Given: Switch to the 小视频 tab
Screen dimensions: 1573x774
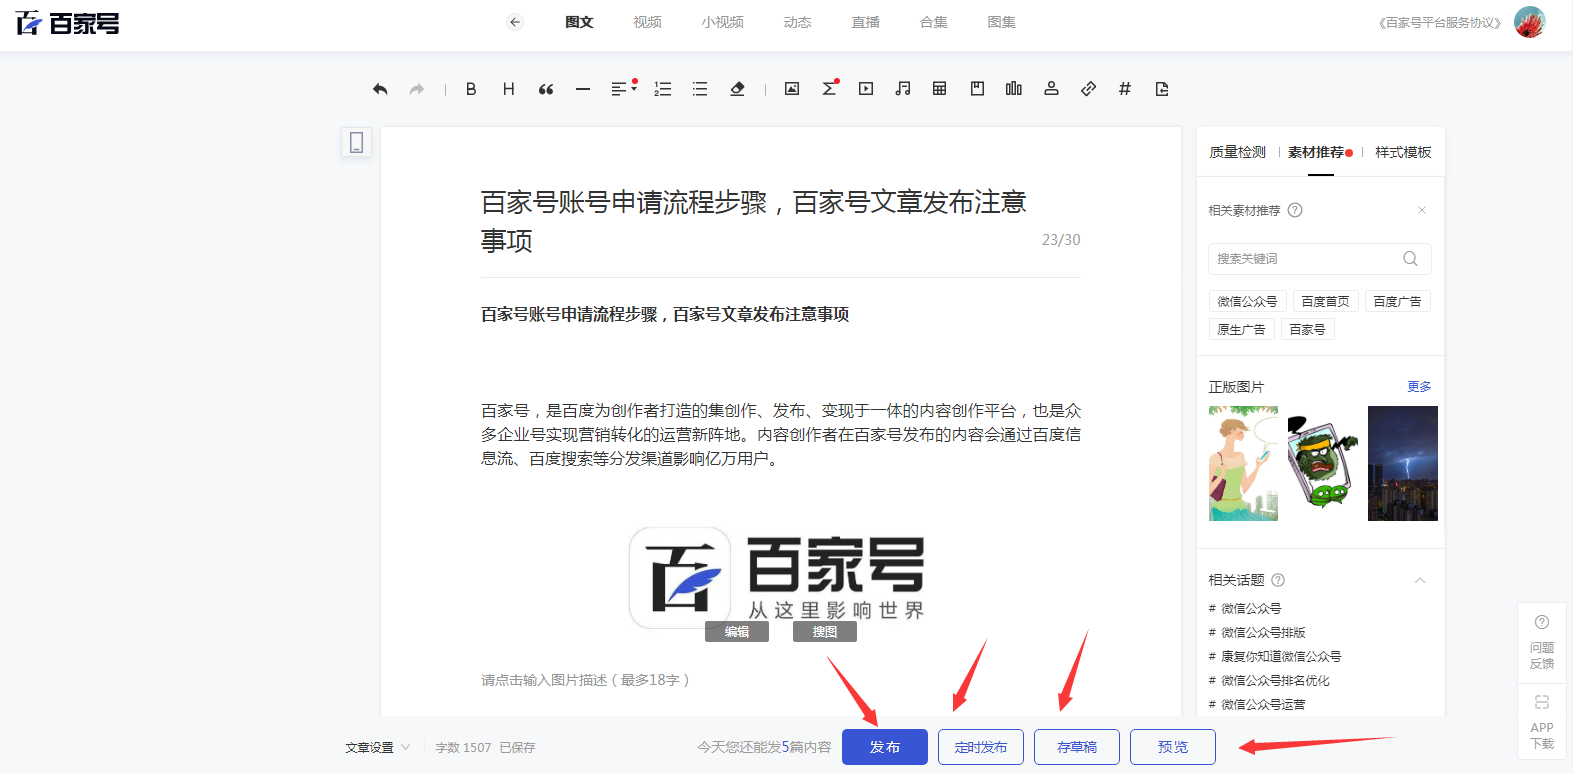Looking at the screenshot, I should (722, 22).
